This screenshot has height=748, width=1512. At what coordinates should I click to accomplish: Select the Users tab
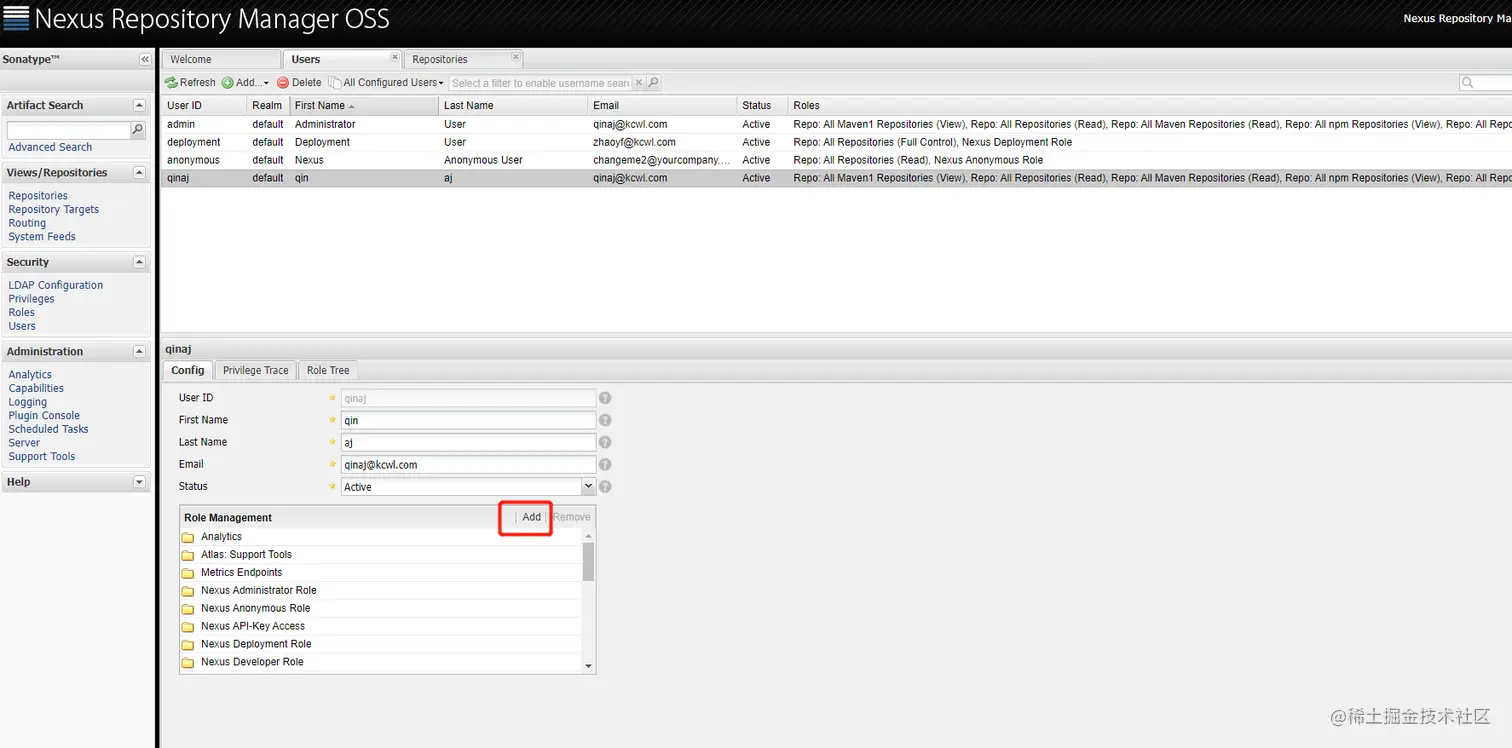[x=342, y=59]
